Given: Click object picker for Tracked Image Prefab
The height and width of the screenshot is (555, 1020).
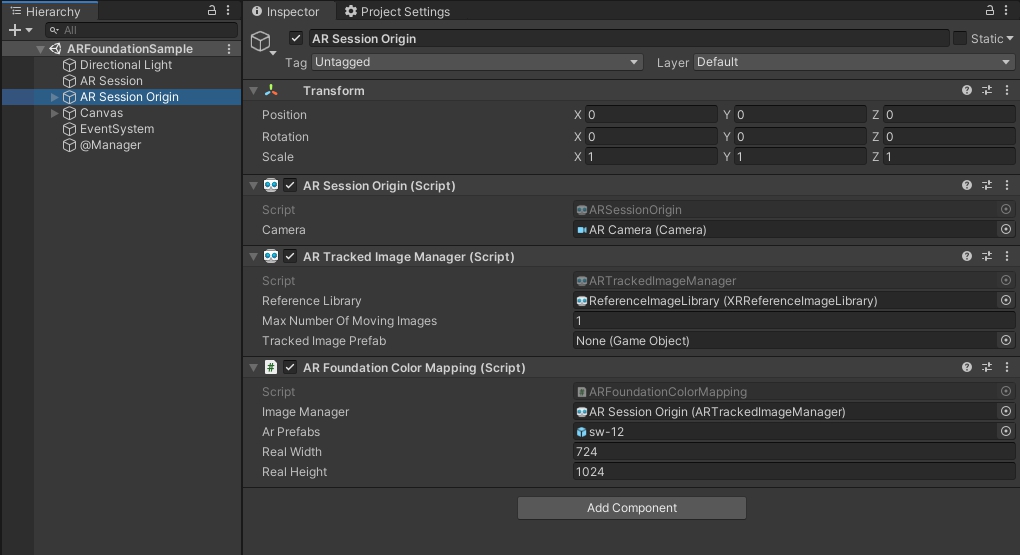Looking at the screenshot, I should click(x=1006, y=340).
